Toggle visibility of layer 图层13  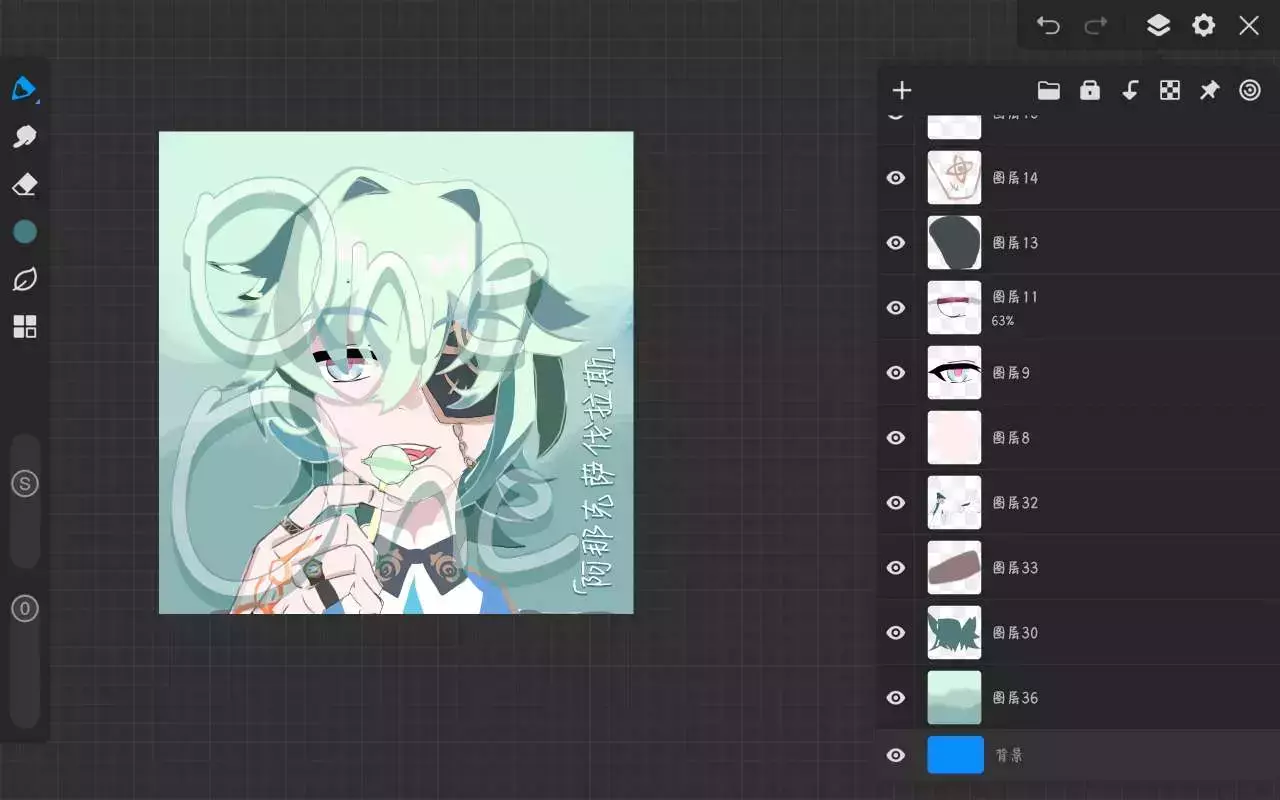(x=896, y=243)
